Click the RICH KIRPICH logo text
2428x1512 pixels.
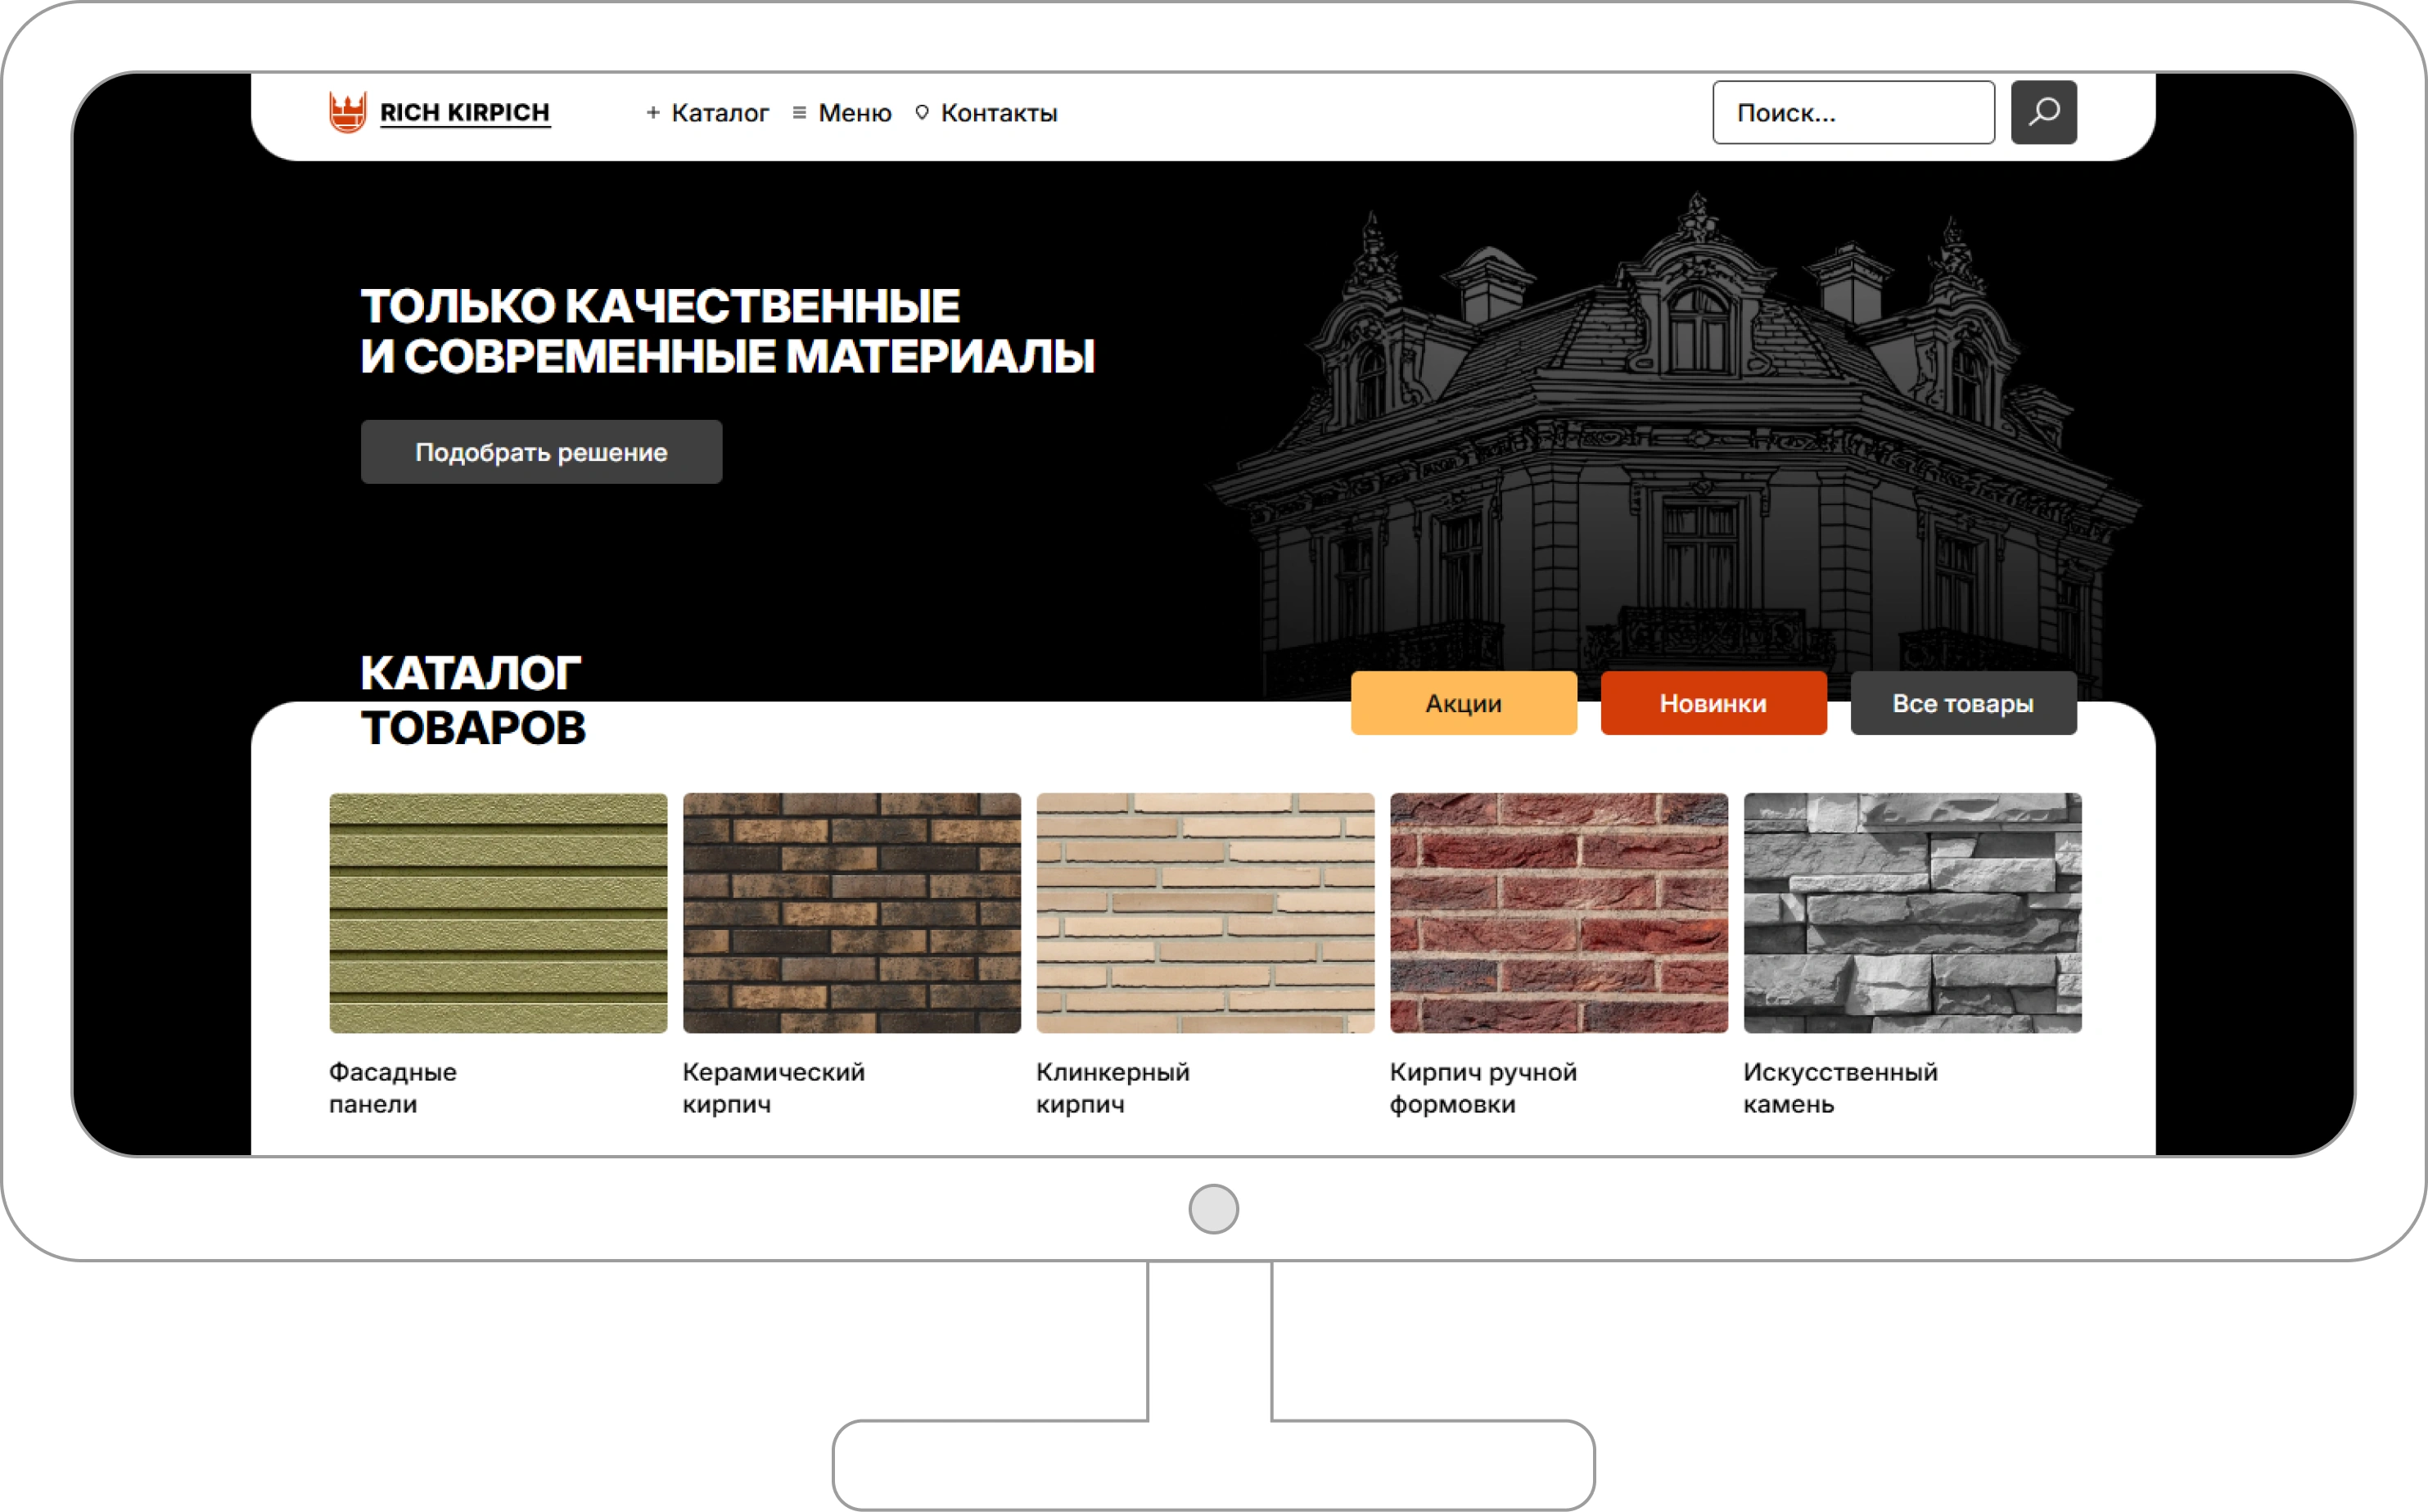point(465,112)
